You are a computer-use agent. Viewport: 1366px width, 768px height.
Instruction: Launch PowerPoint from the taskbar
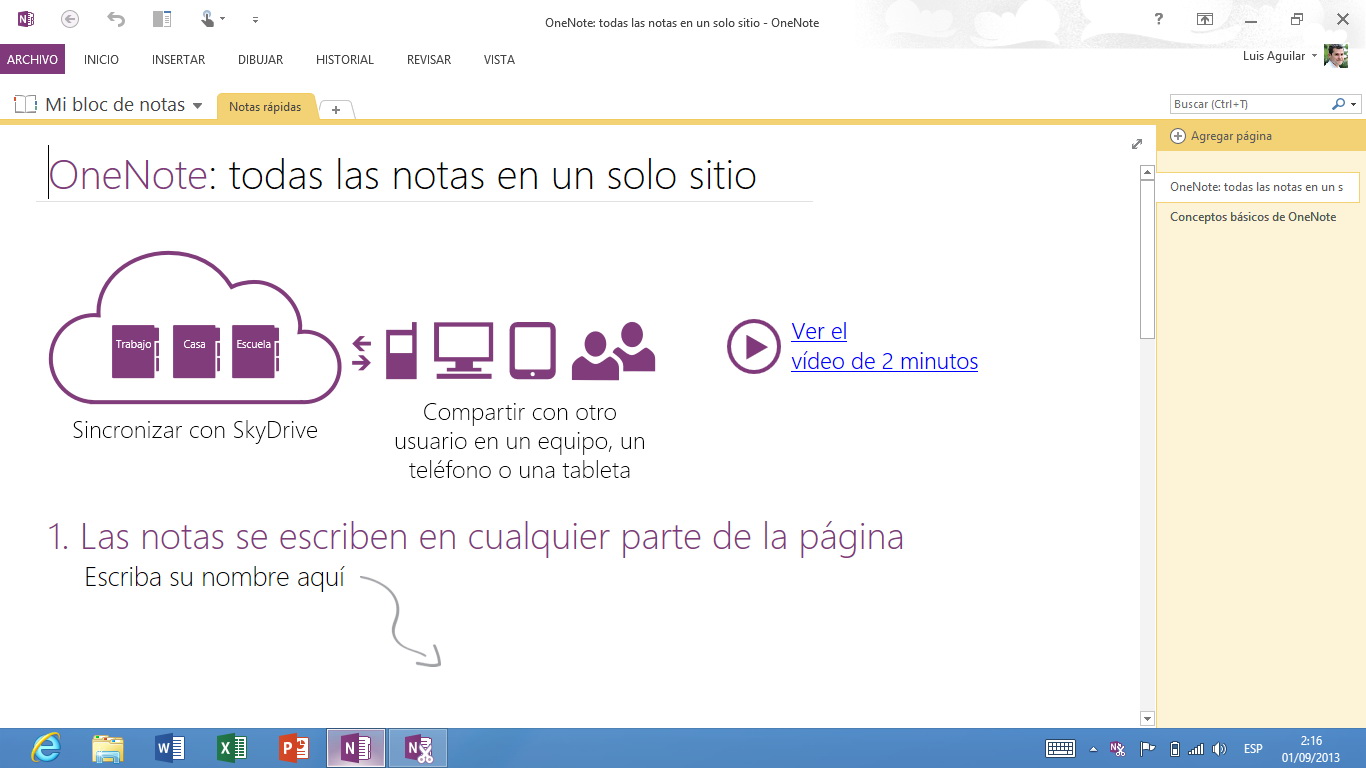coord(293,748)
